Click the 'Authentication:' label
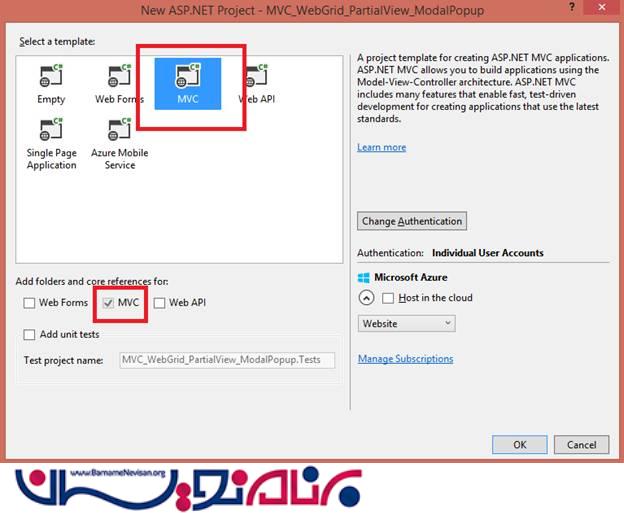Image resolution: width=624 pixels, height=513 pixels. pos(390,253)
